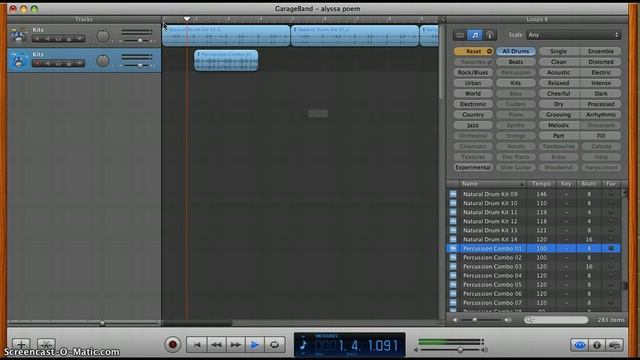Viewport: 640px width, 360px height.
Task: Sort loops by the Beats column header
Action: tap(589, 184)
